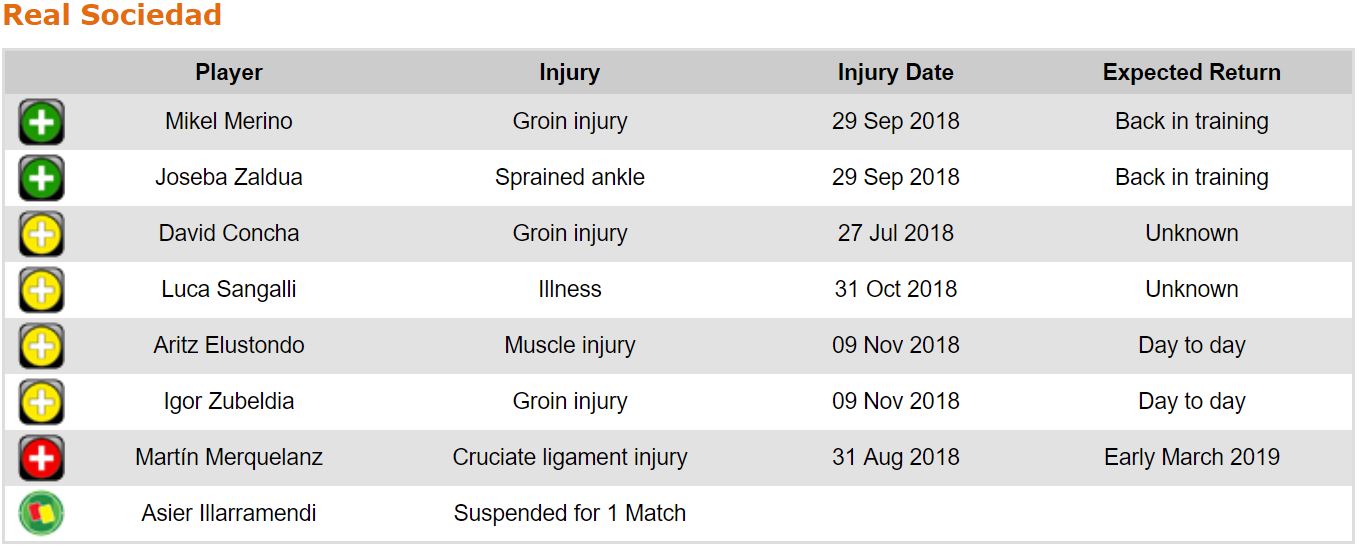Click the yellow status icon beside David Concha
Viewport: 1357px width, 546px height.
tap(41, 235)
